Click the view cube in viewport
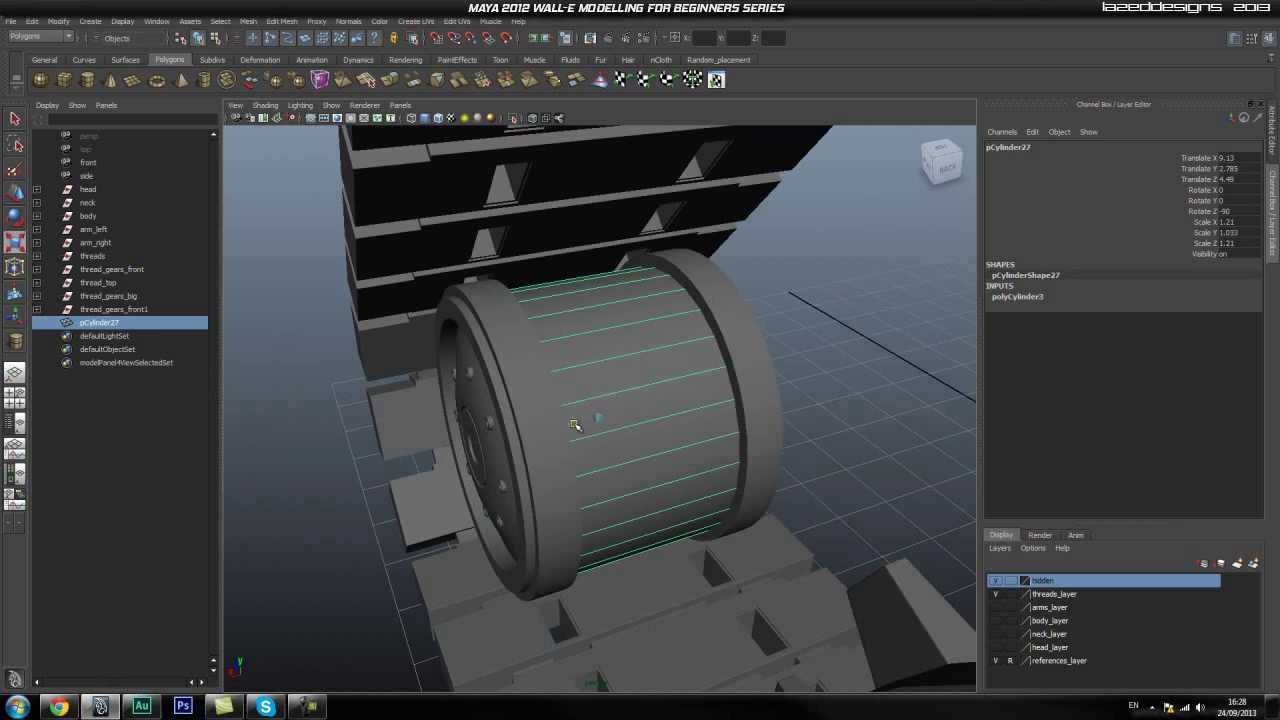This screenshot has height=720, width=1280. tap(942, 162)
